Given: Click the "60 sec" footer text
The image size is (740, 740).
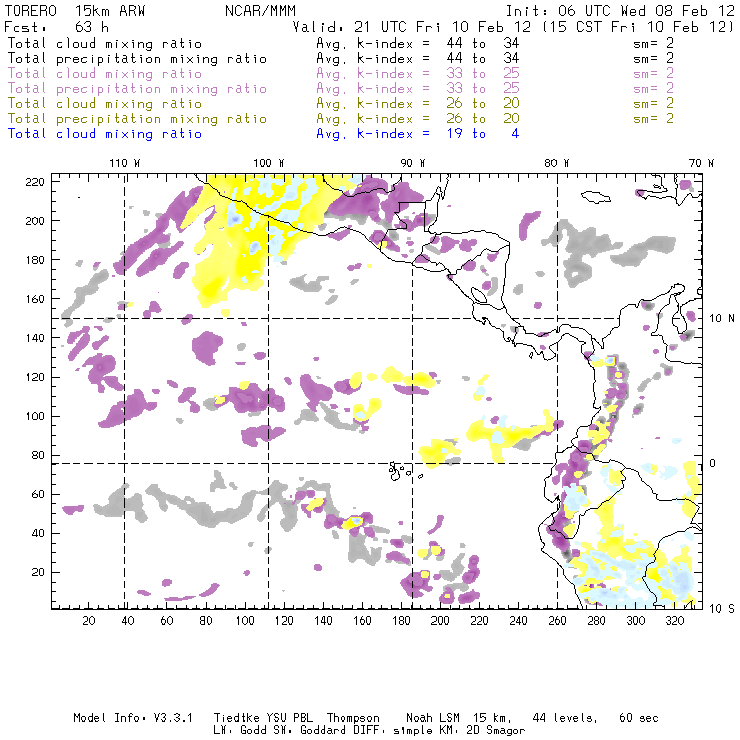Looking at the screenshot, I should [x=639, y=718].
